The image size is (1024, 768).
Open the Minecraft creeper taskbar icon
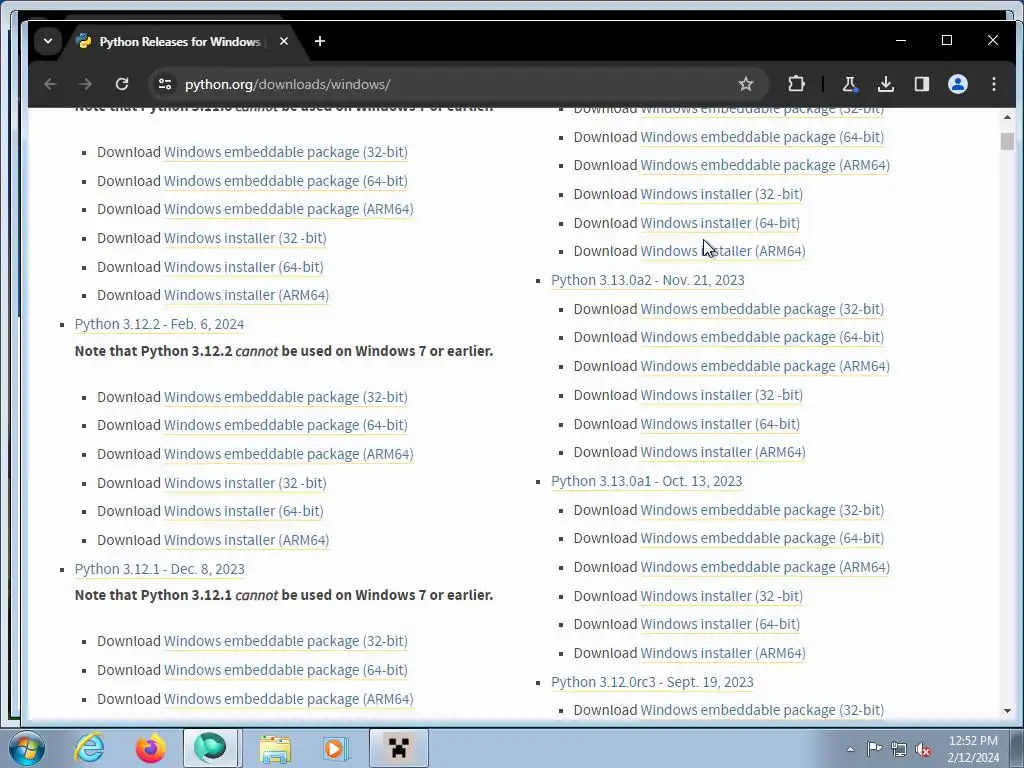(x=398, y=748)
